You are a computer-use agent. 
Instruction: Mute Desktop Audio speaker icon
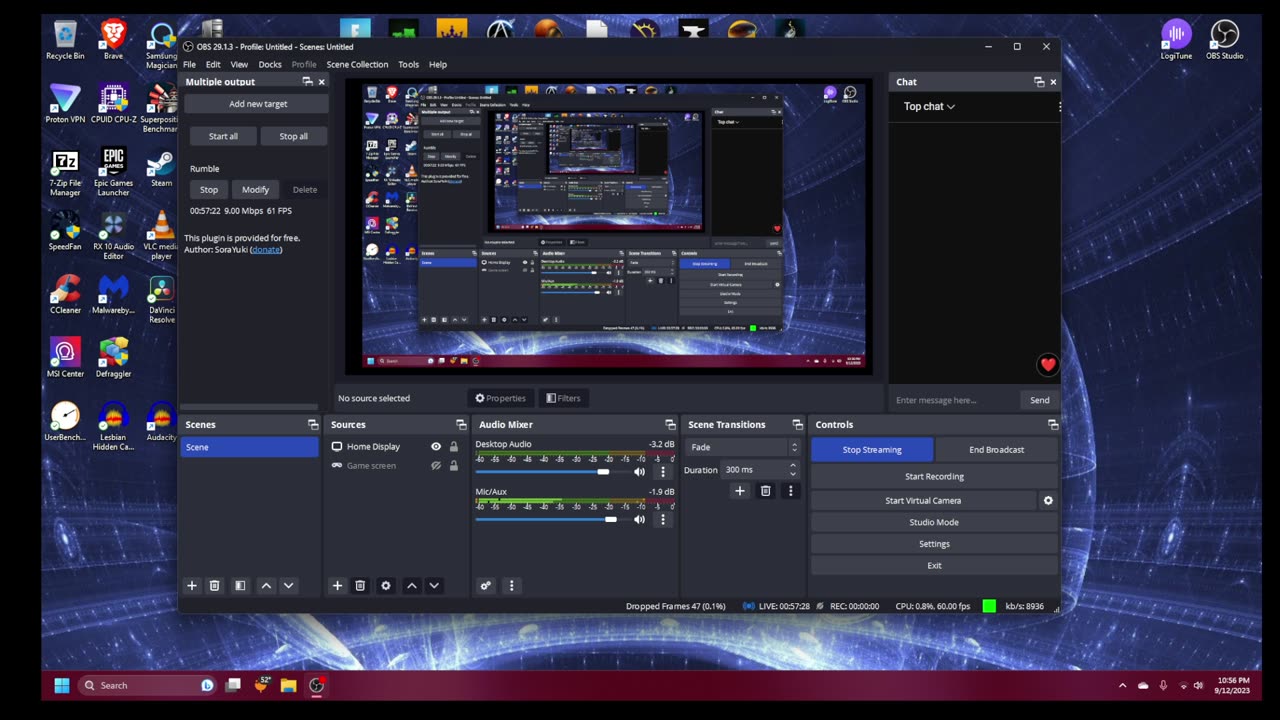(639, 472)
